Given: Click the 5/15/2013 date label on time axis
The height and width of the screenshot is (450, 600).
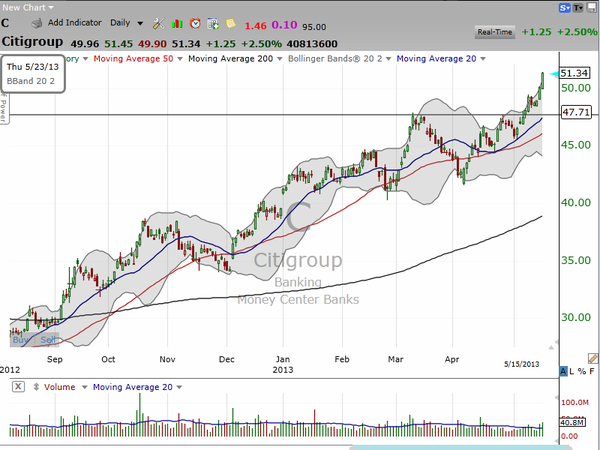Looking at the screenshot, I should [522, 364].
